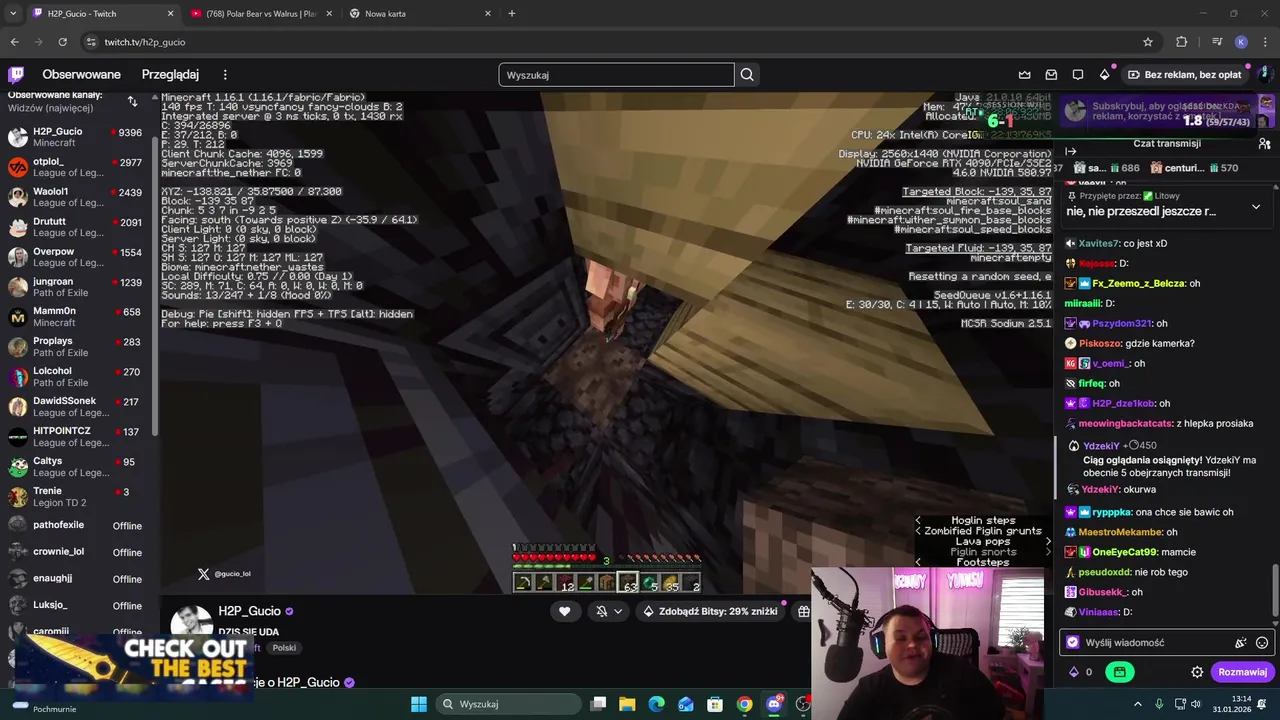Click the Bez reklam, bez opłat button

(x=1184, y=75)
